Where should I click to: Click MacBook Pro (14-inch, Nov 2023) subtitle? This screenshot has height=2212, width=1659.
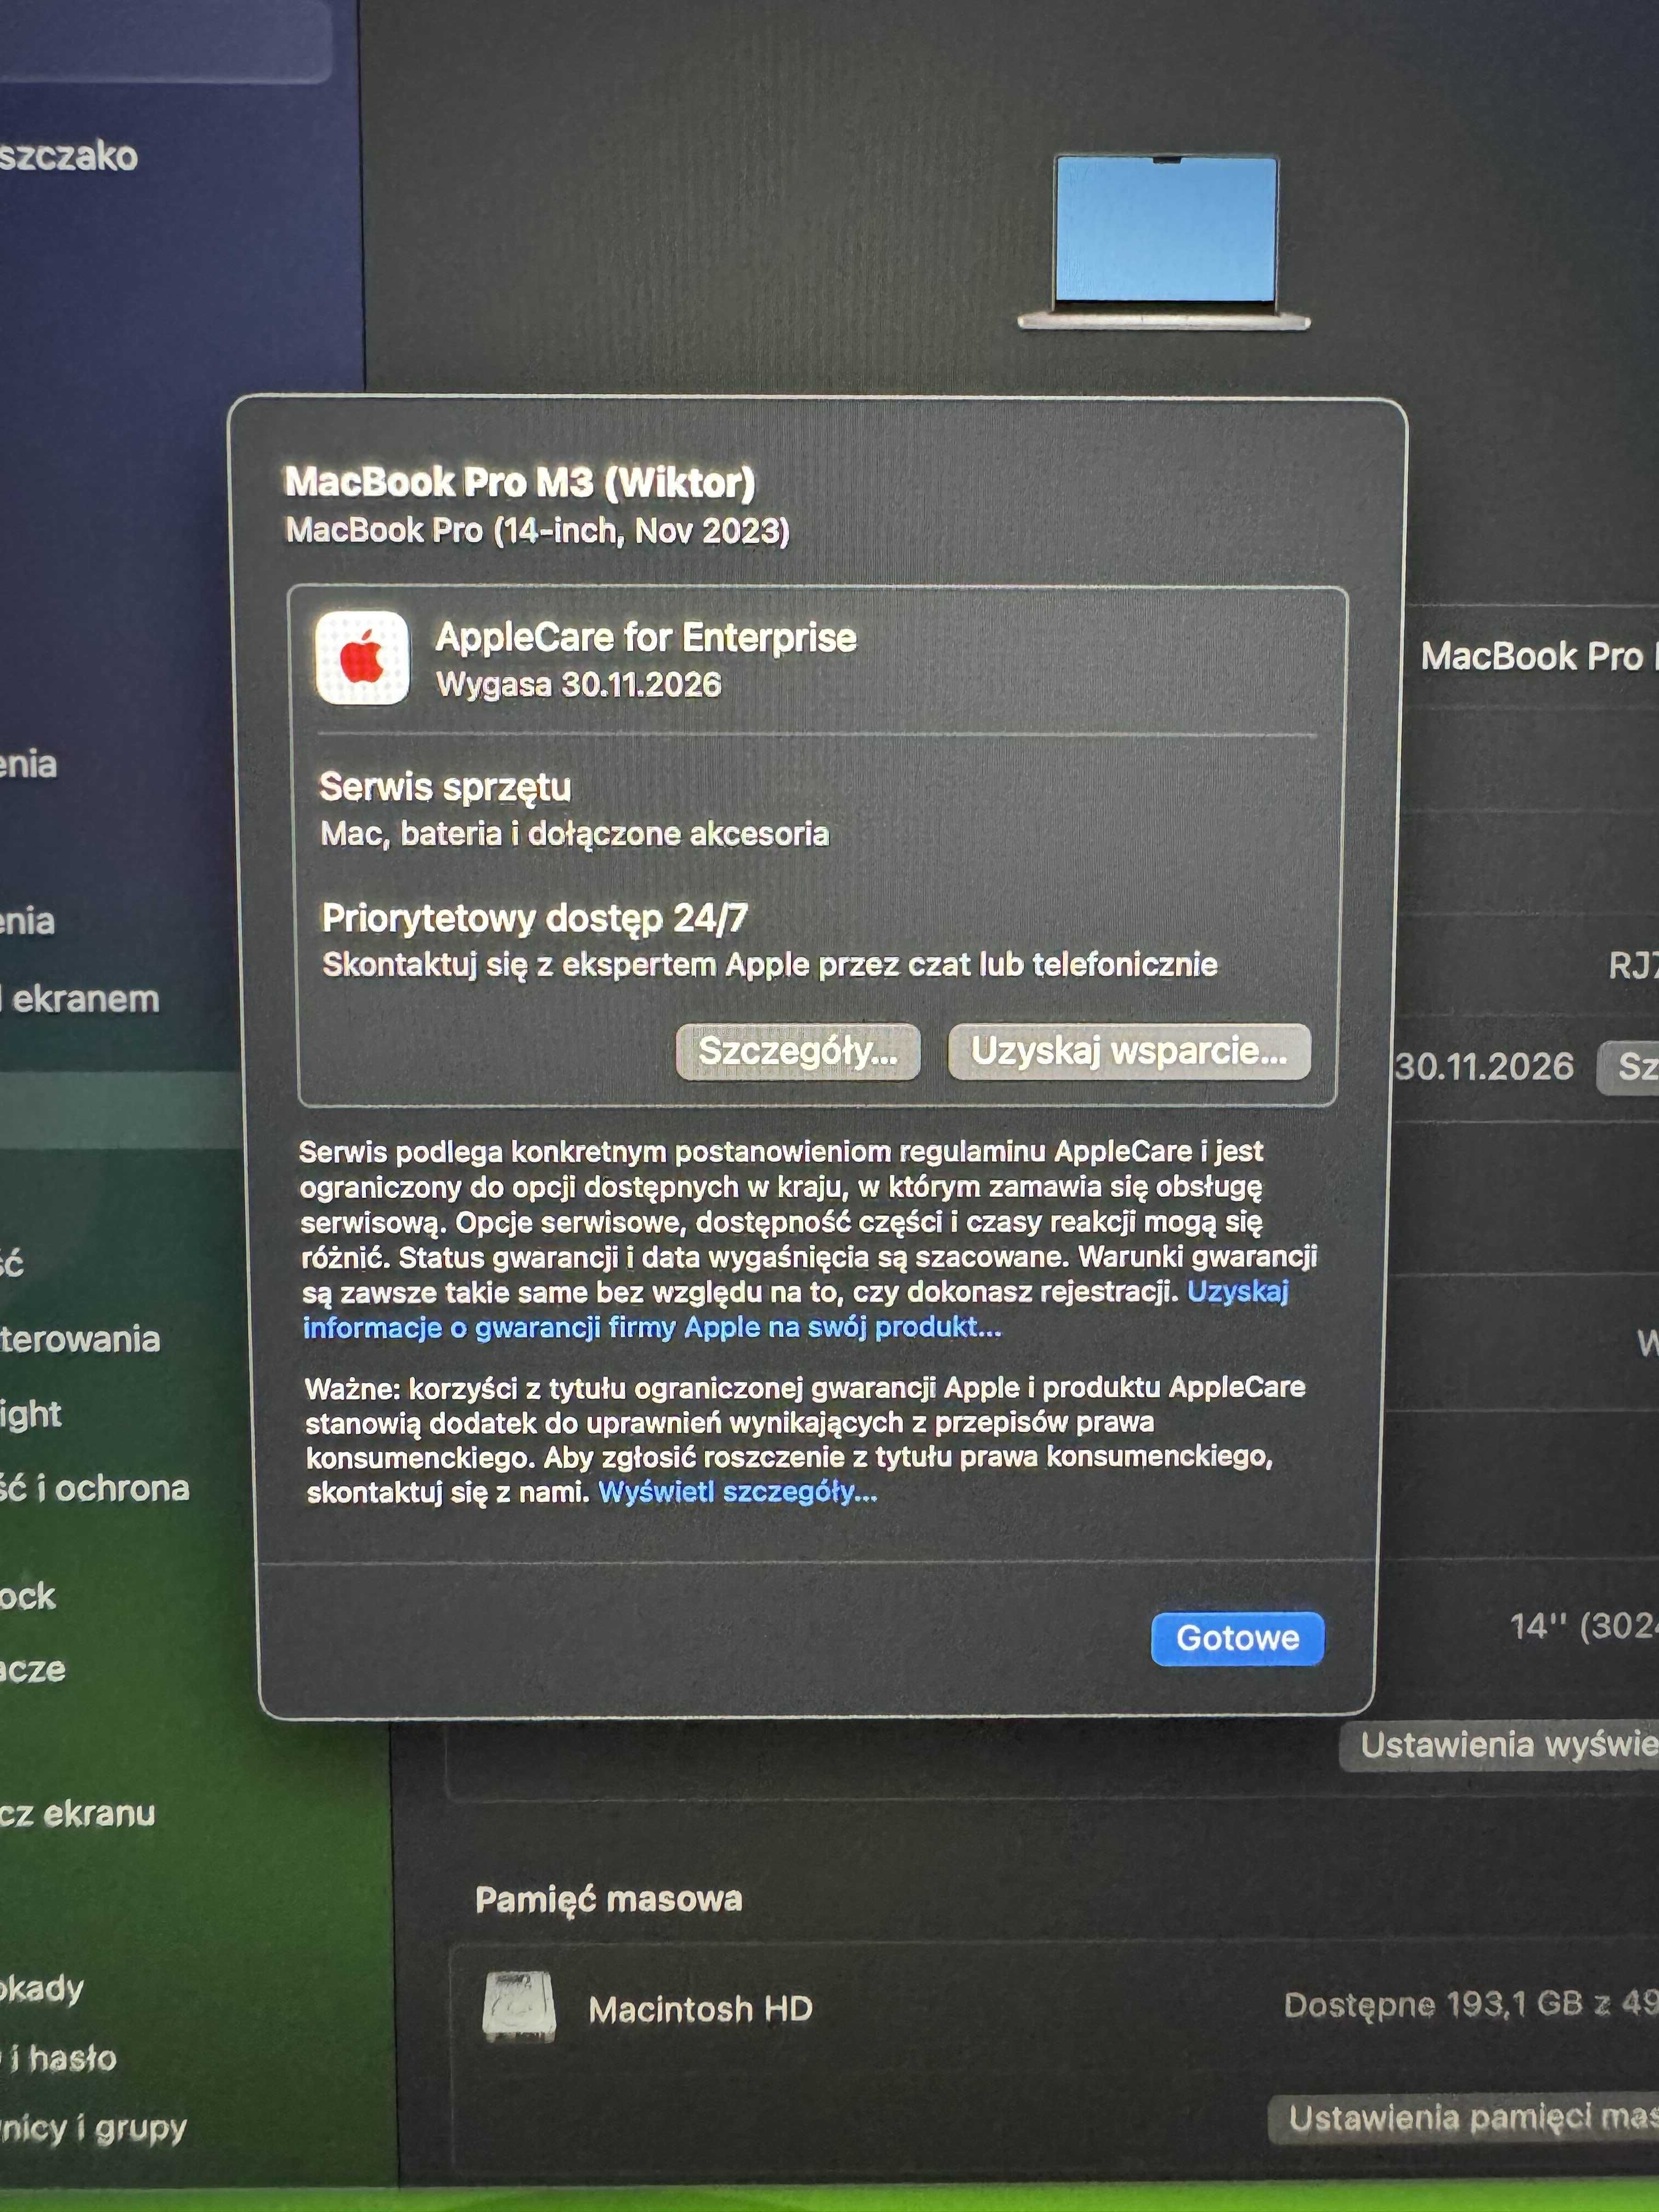point(538,530)
